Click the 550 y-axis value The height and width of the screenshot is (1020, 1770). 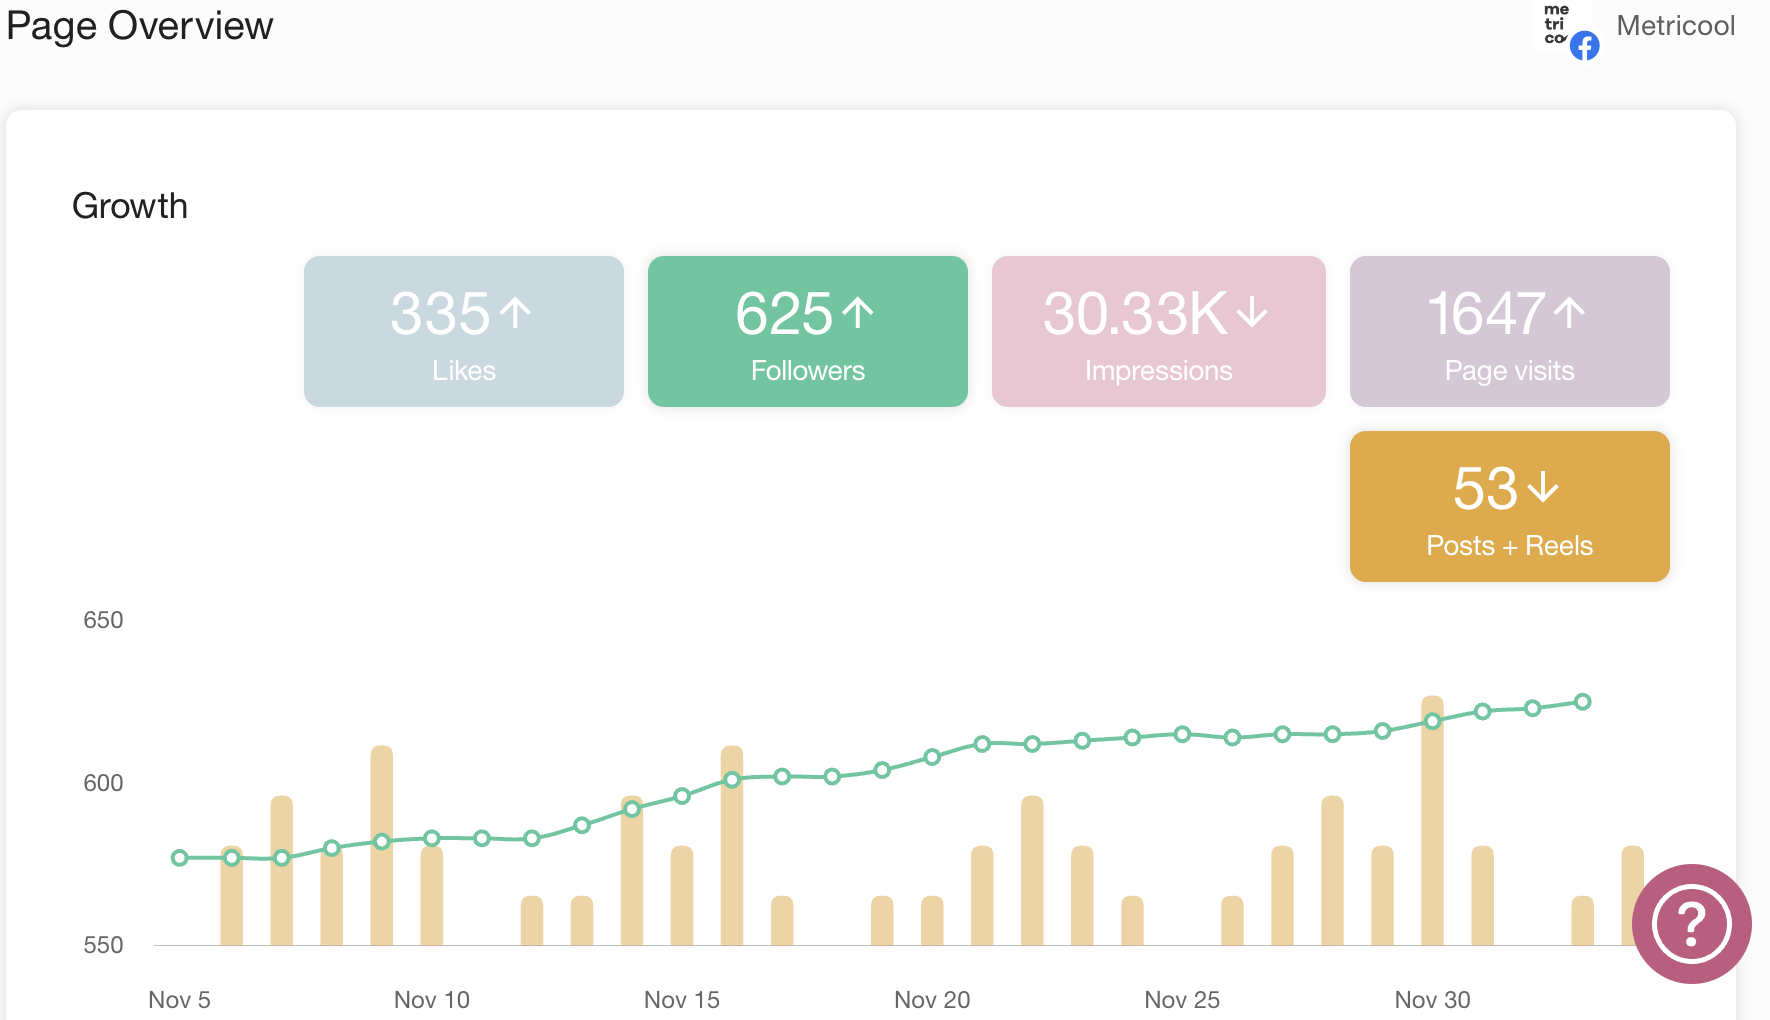[103, 945]
